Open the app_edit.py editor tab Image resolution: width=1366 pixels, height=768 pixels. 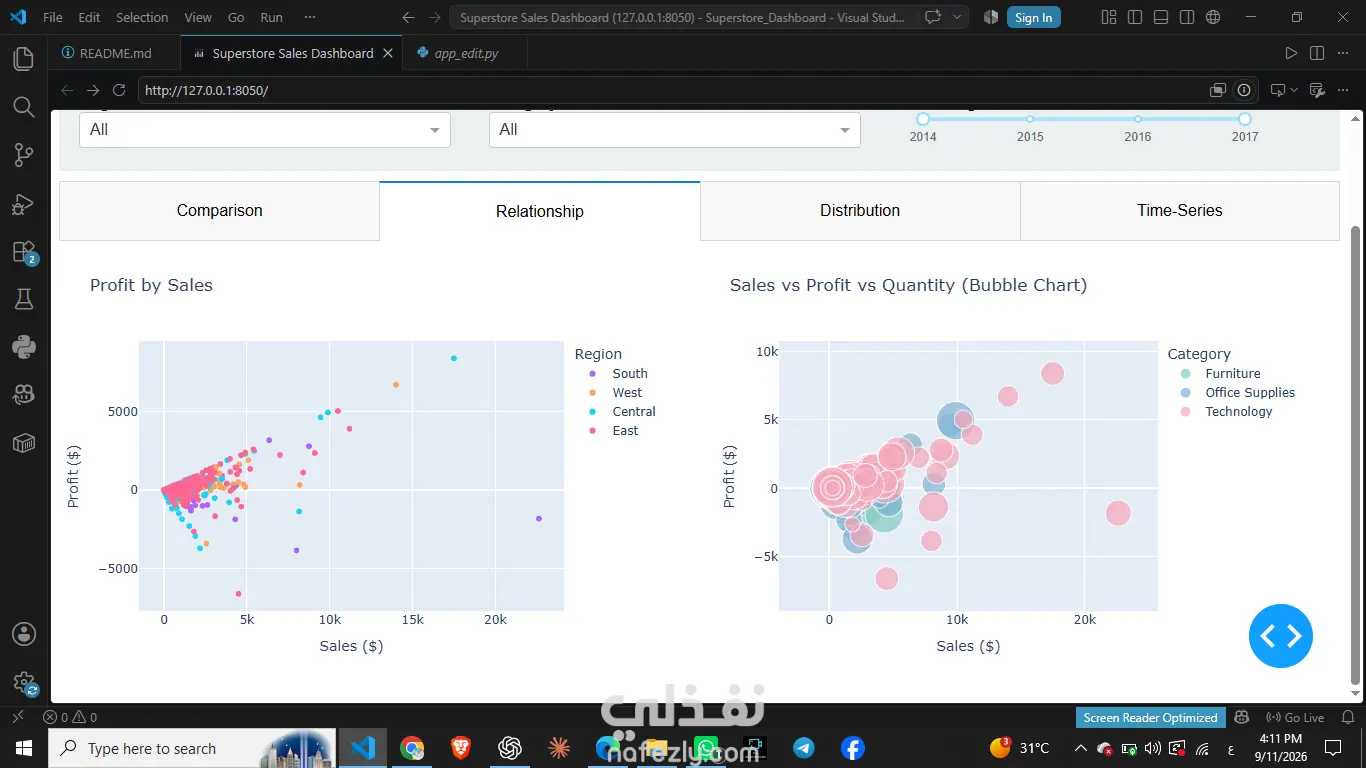tap(458, 53)
